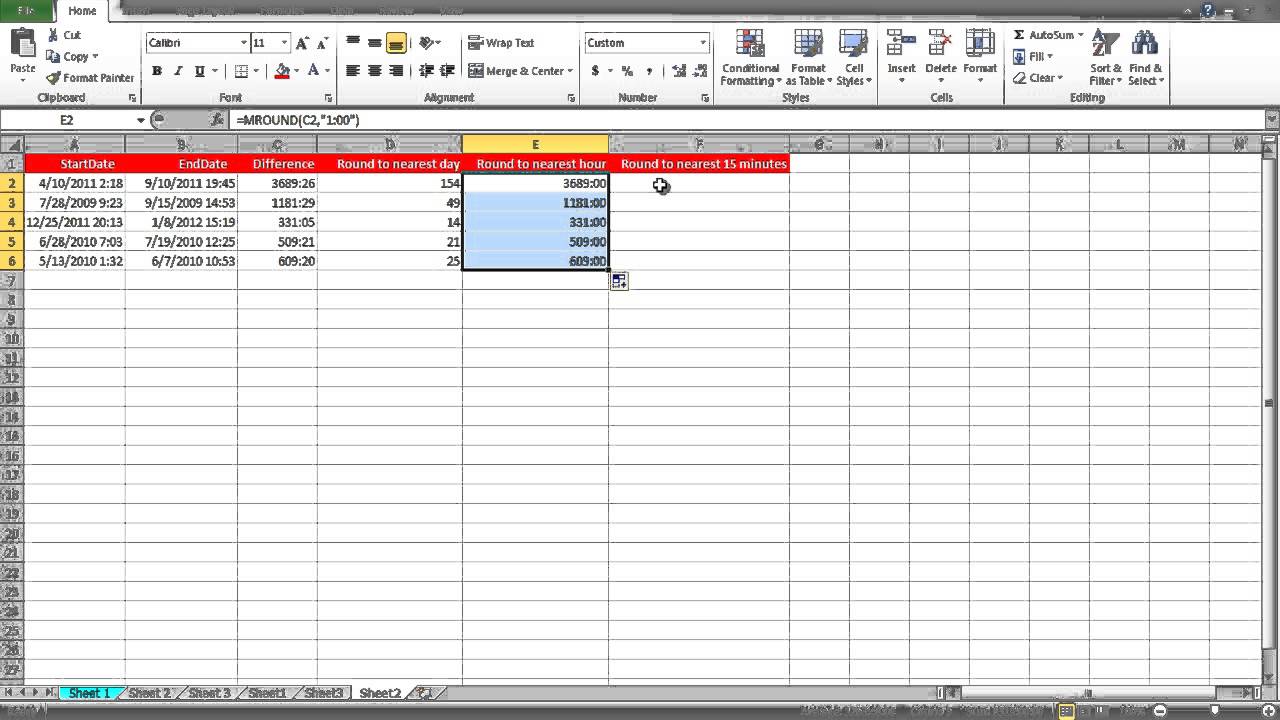Increase font size with Grow Font icon

tap(302, 43)
